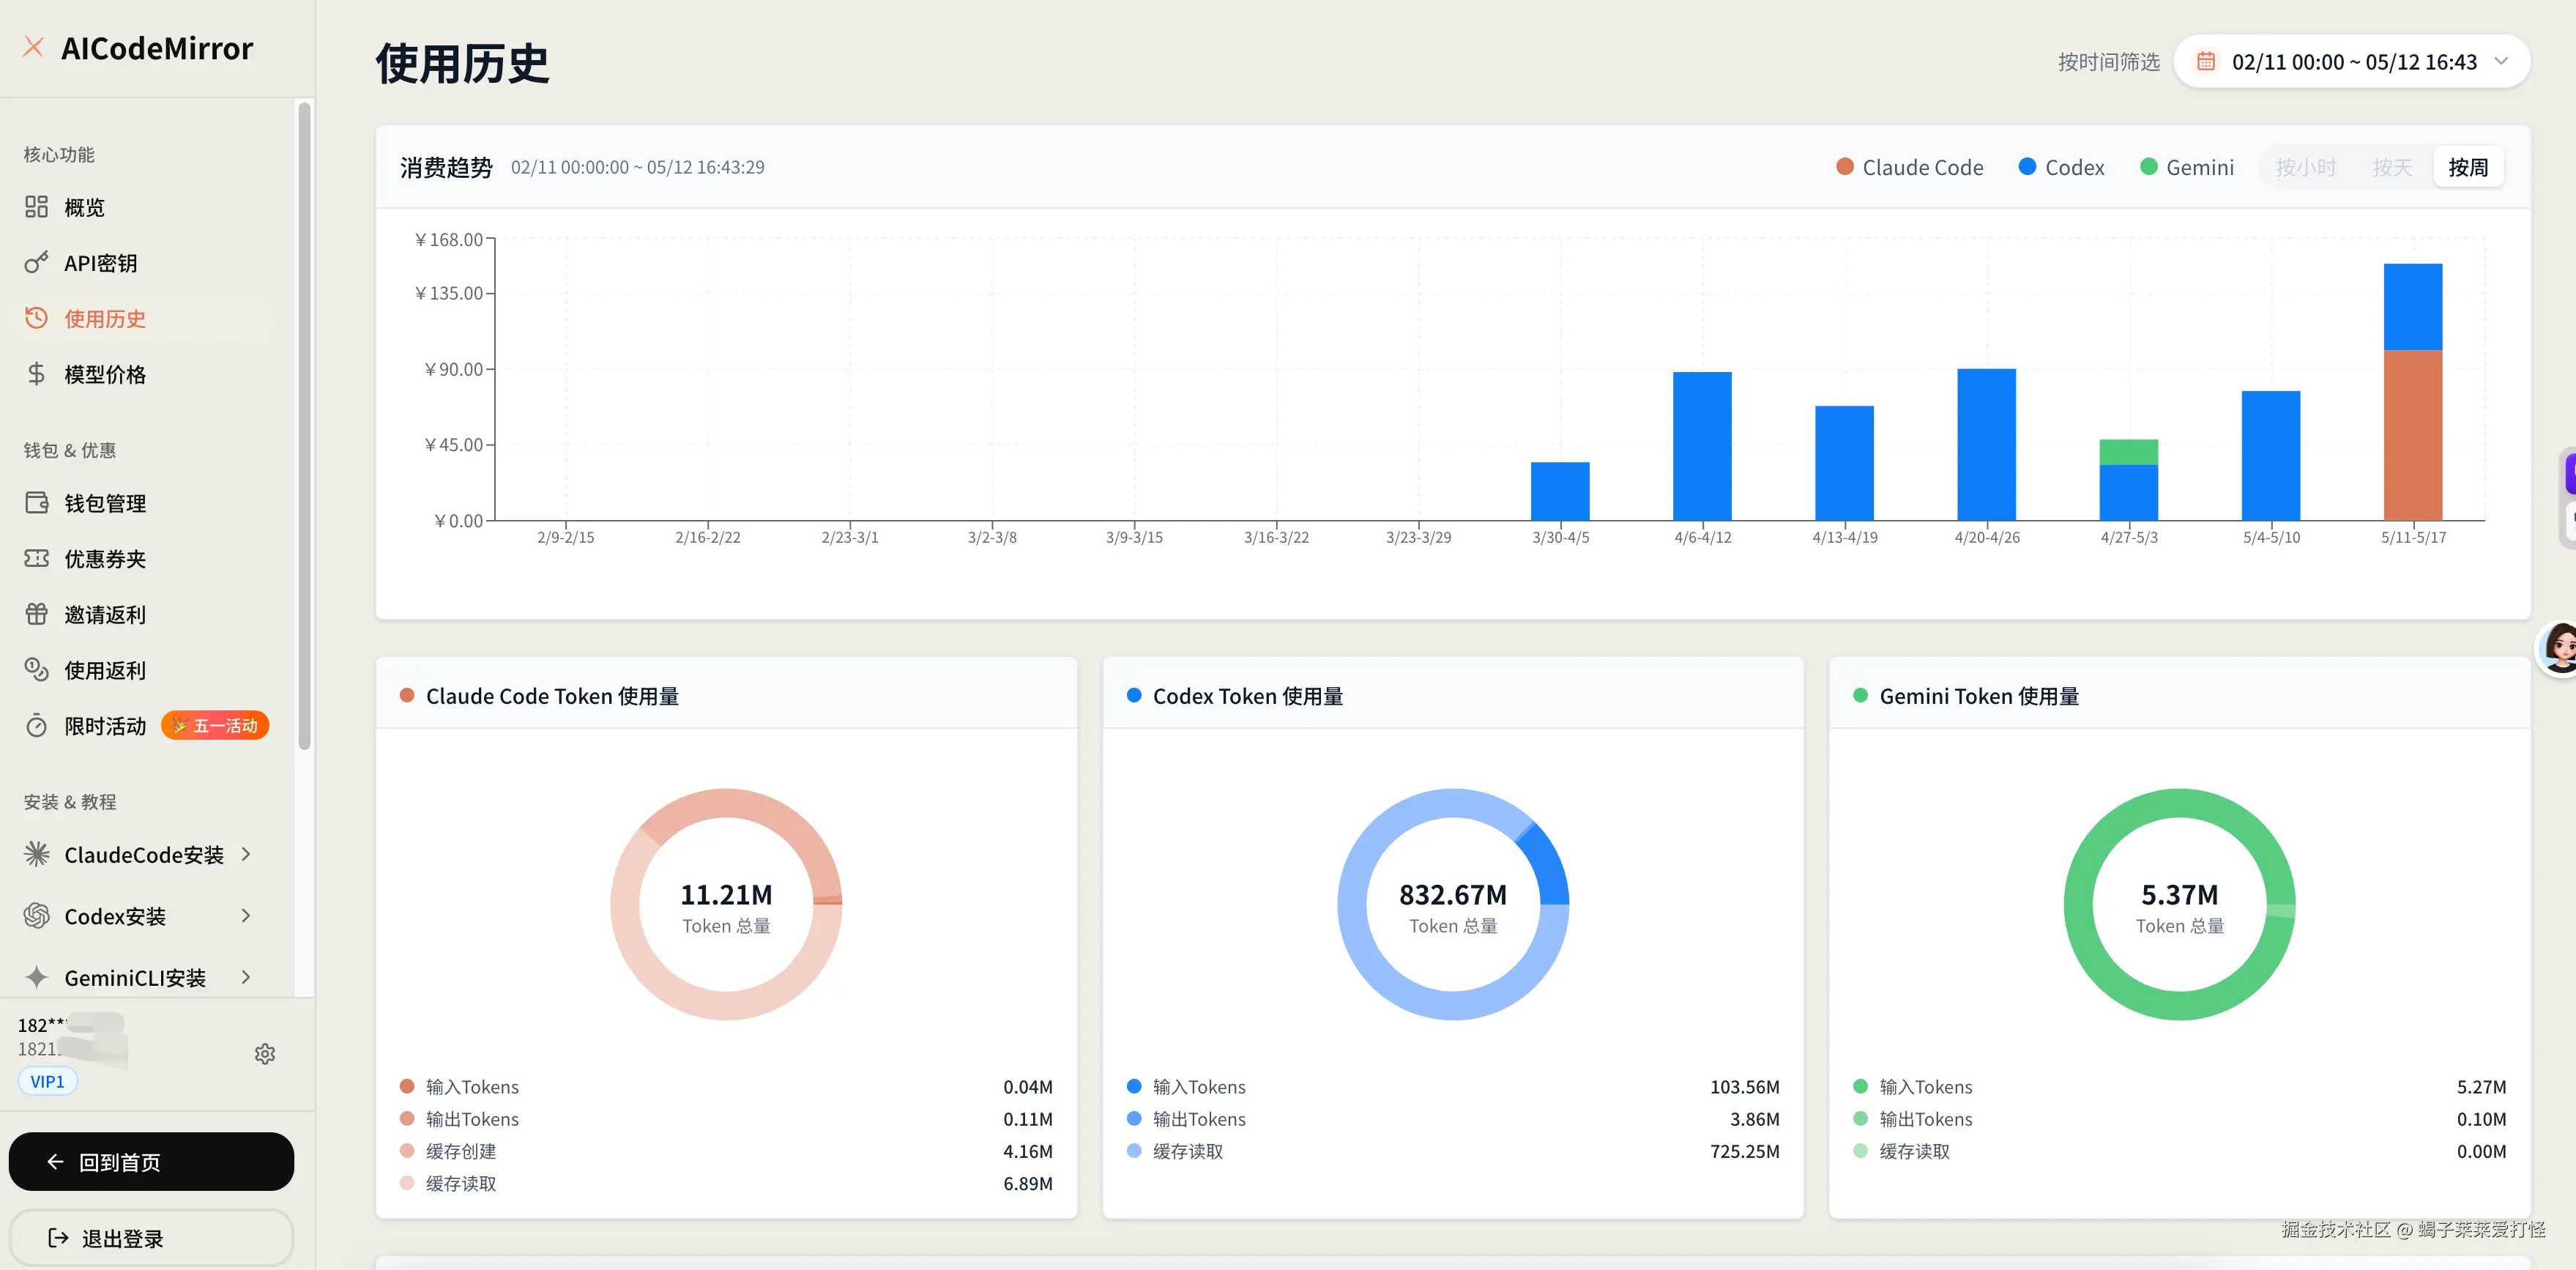Image resolution: width=2576 pixels, height=1270 pixels.
Task: Click the Codex安装 OpenAI icon
Action: click(x=36, y=916)
